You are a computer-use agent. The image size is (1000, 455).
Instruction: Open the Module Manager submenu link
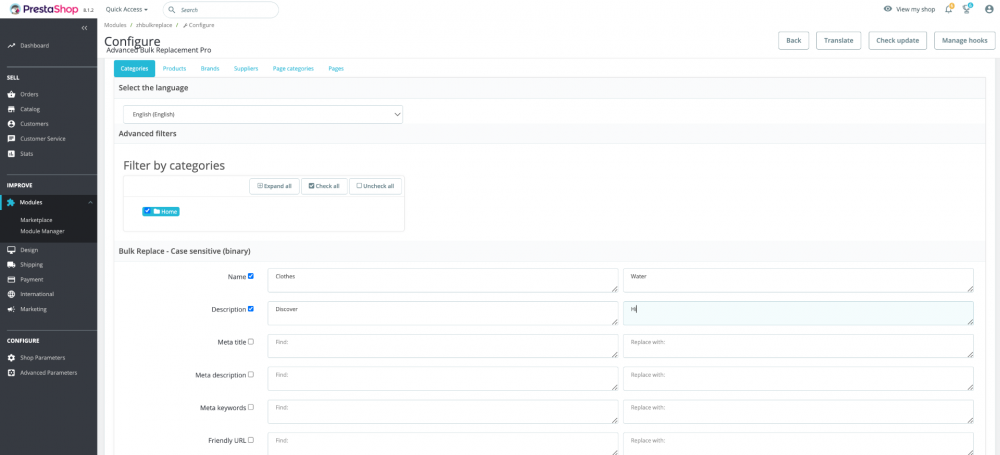[42, 231]
